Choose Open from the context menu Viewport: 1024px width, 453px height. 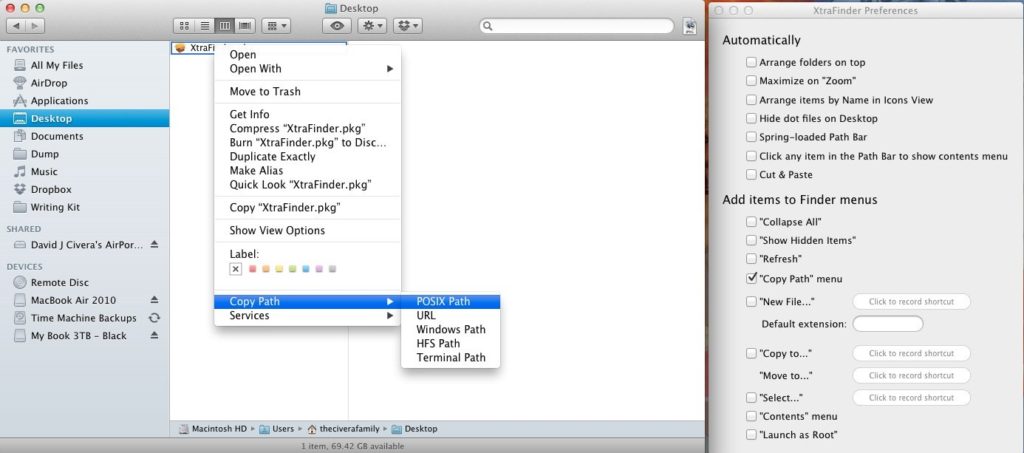[x=307, y=55]
